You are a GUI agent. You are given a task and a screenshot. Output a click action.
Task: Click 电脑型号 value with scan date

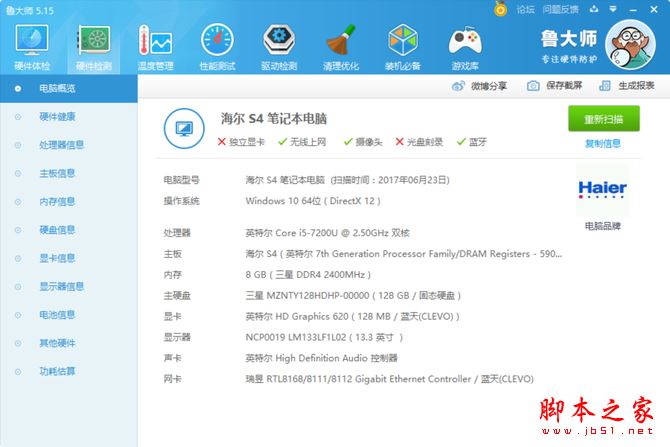point(347,180)
